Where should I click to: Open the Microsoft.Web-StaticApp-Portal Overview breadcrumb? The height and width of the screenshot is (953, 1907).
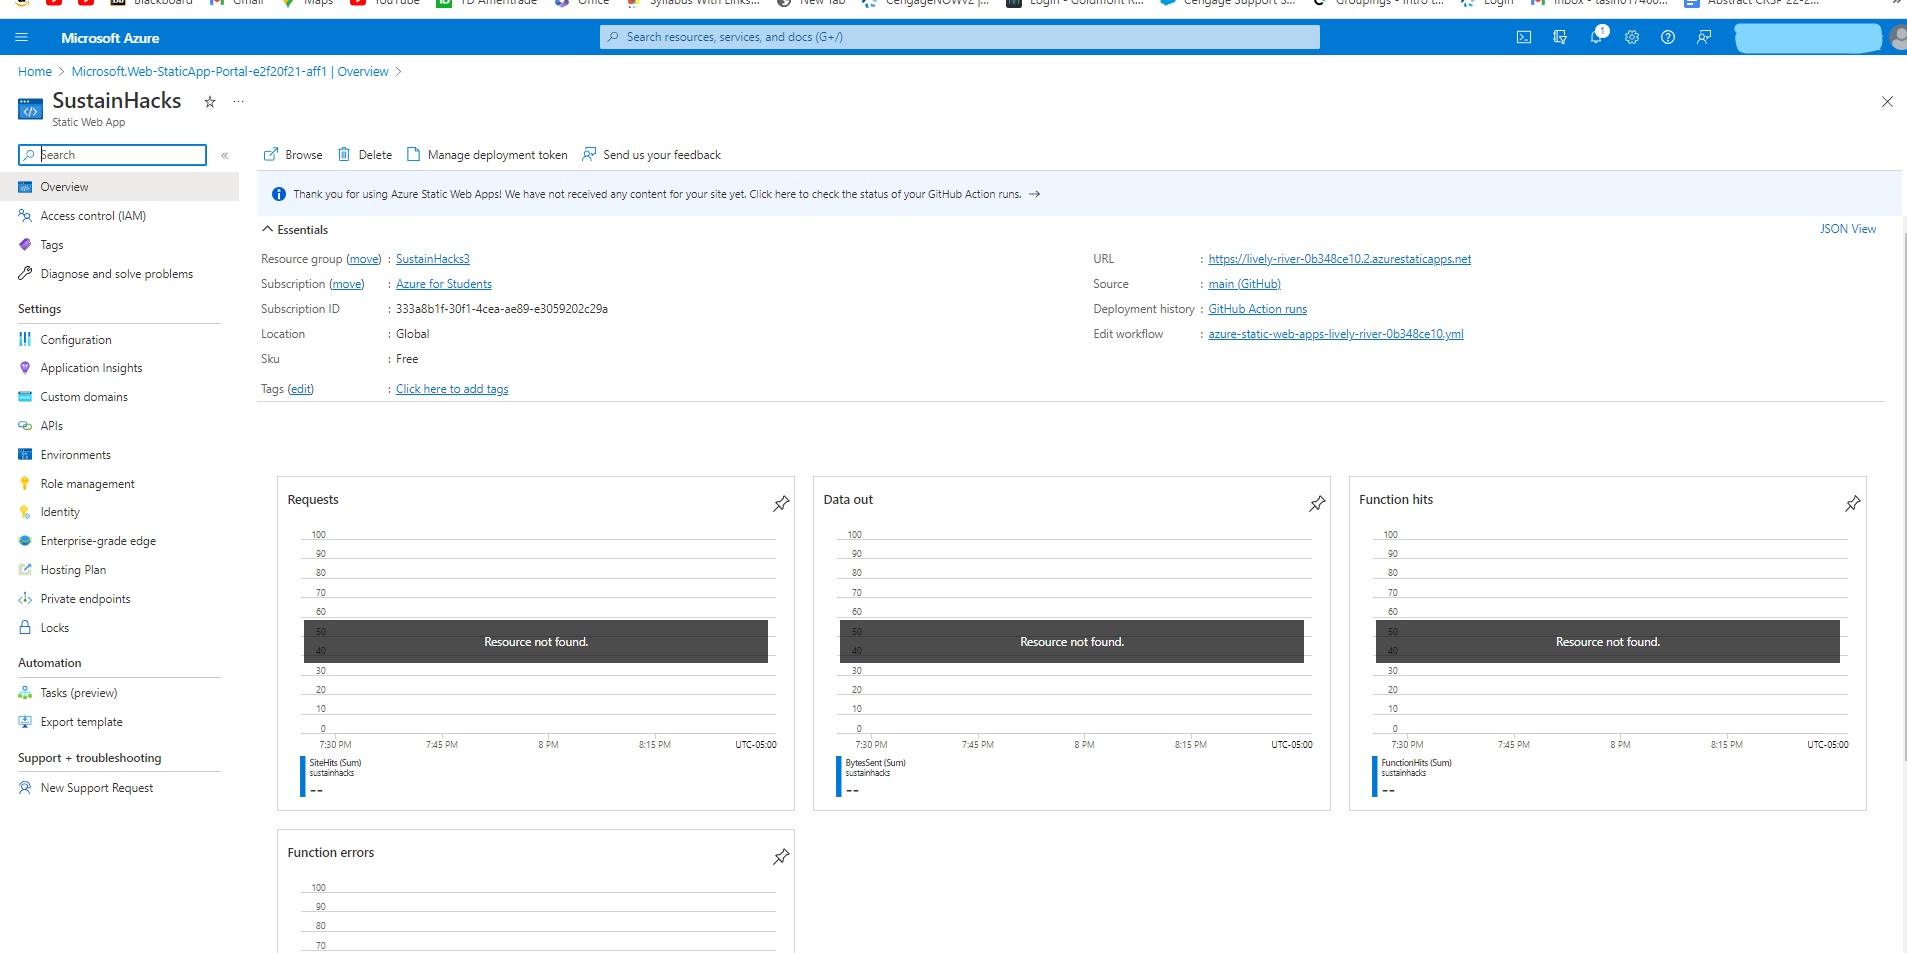(230, 72)
